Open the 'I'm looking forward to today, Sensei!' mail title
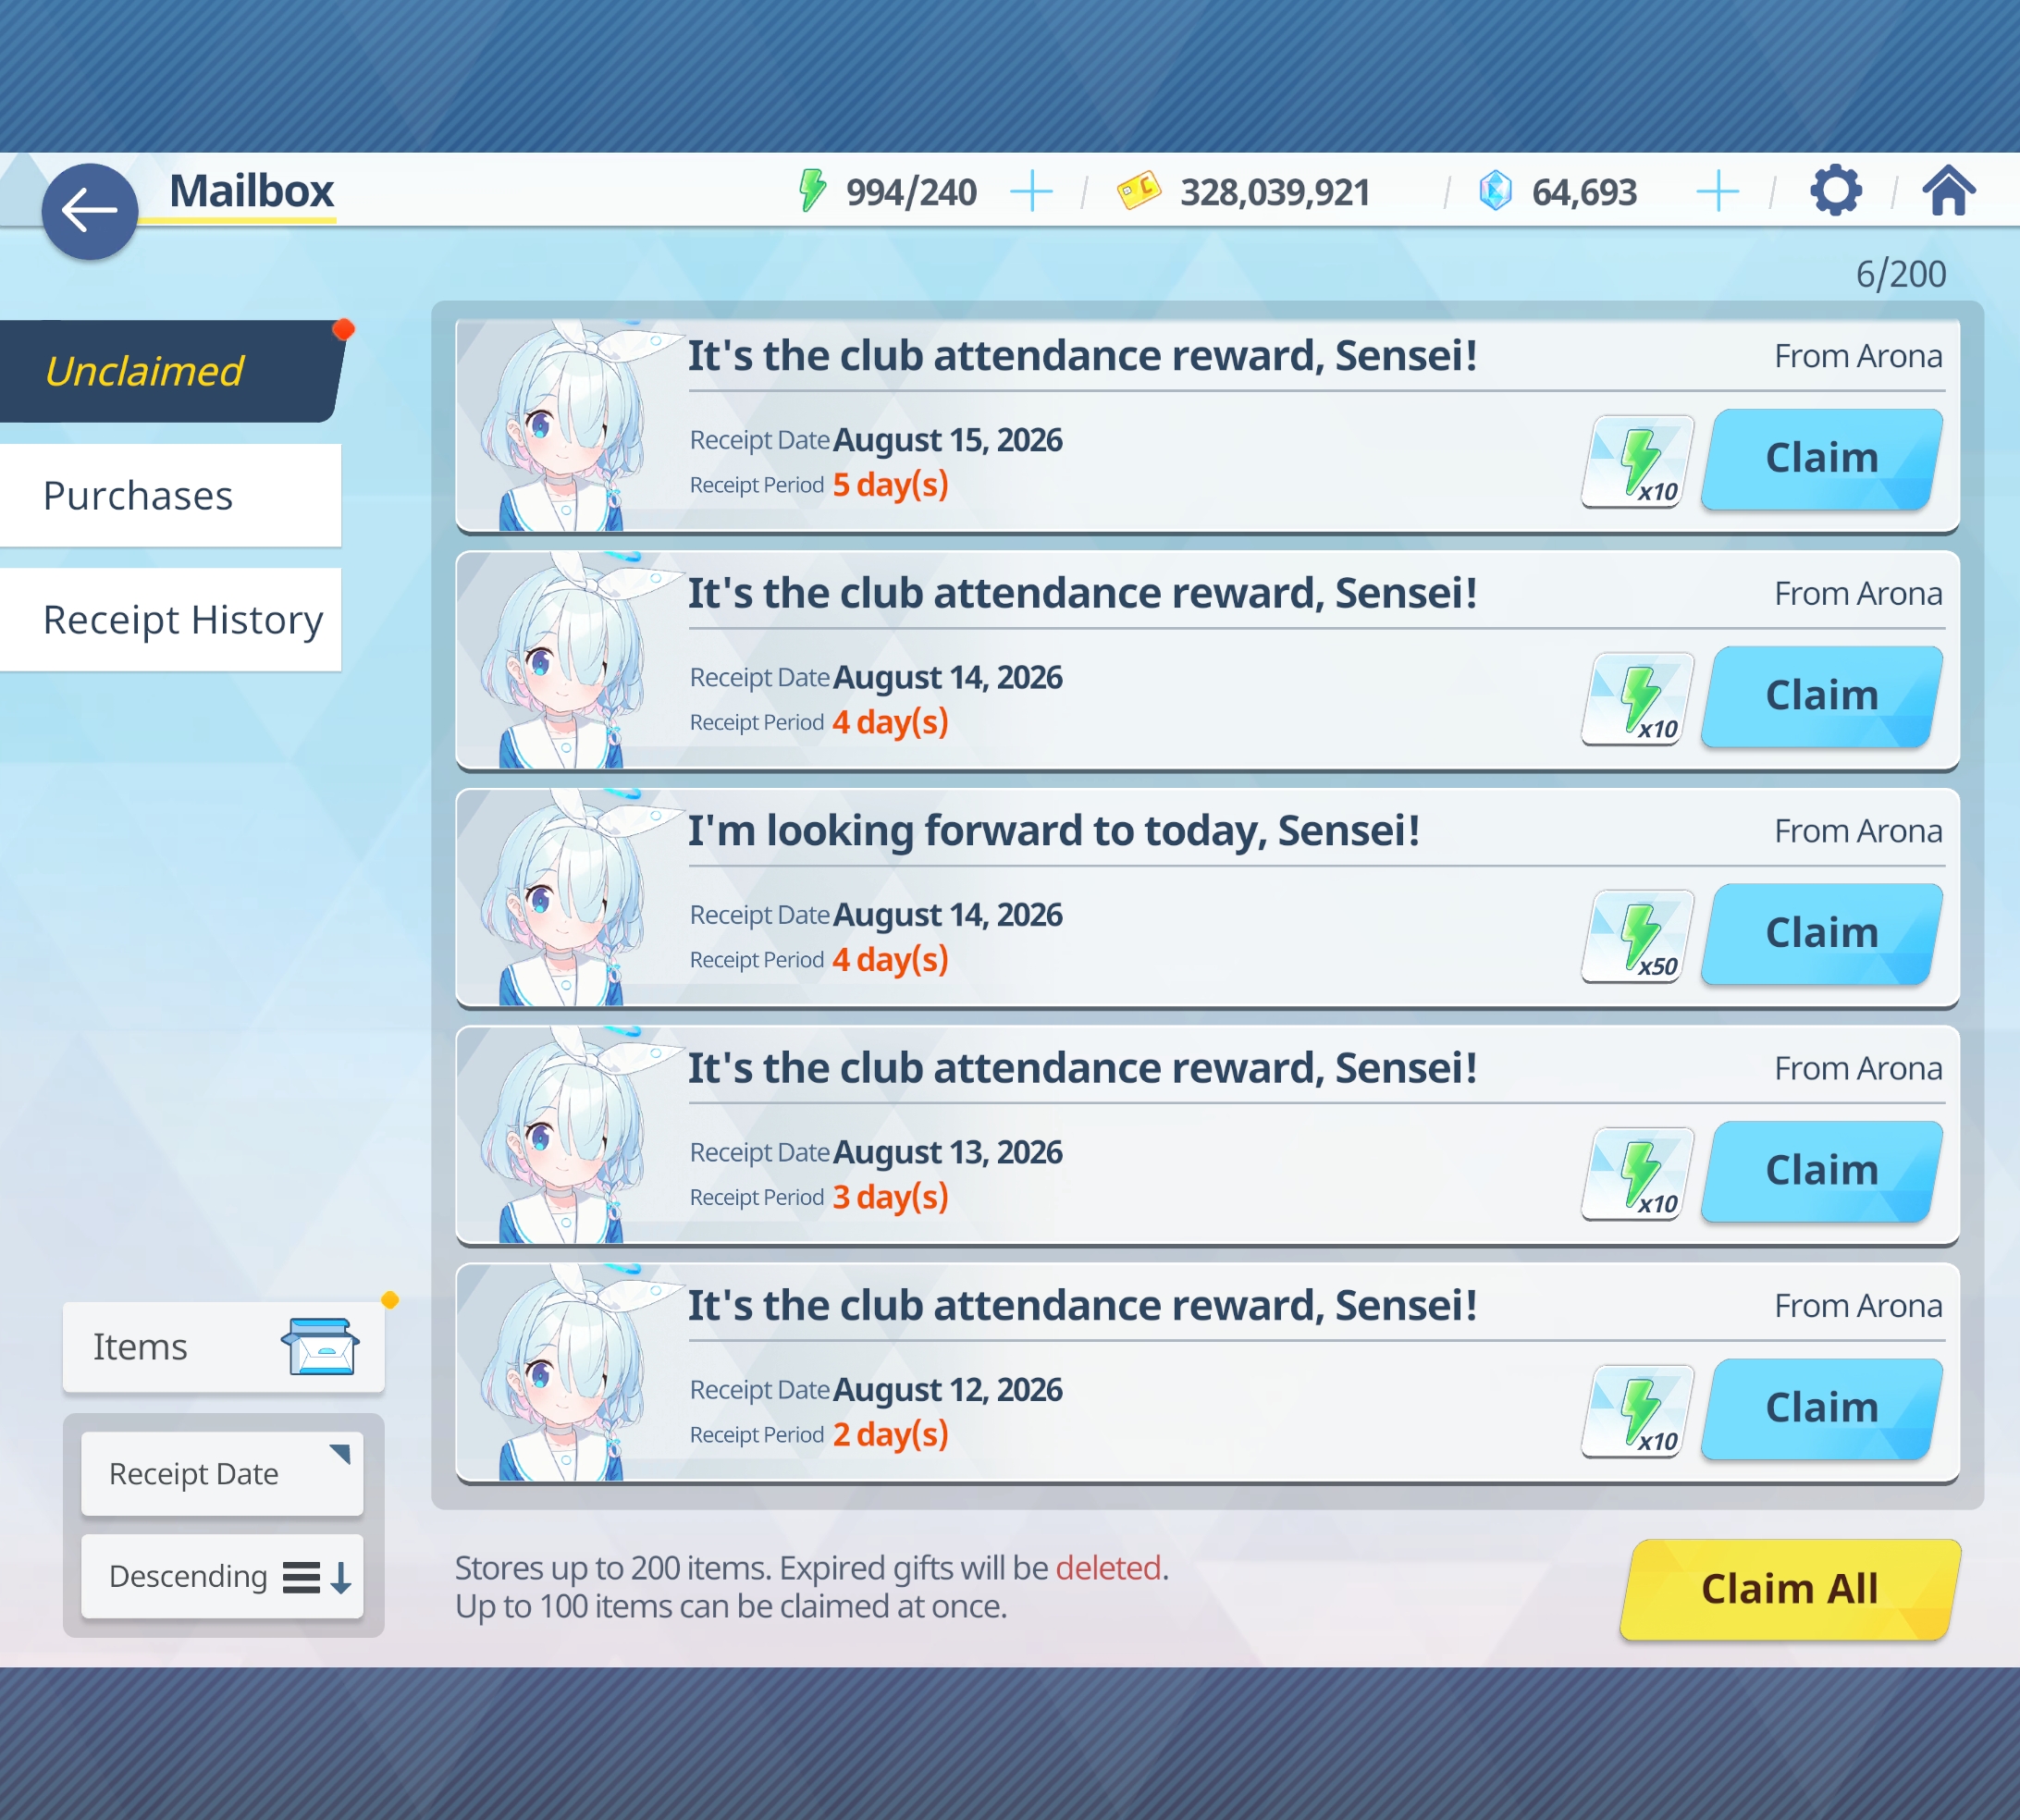 coord(1054,831)
